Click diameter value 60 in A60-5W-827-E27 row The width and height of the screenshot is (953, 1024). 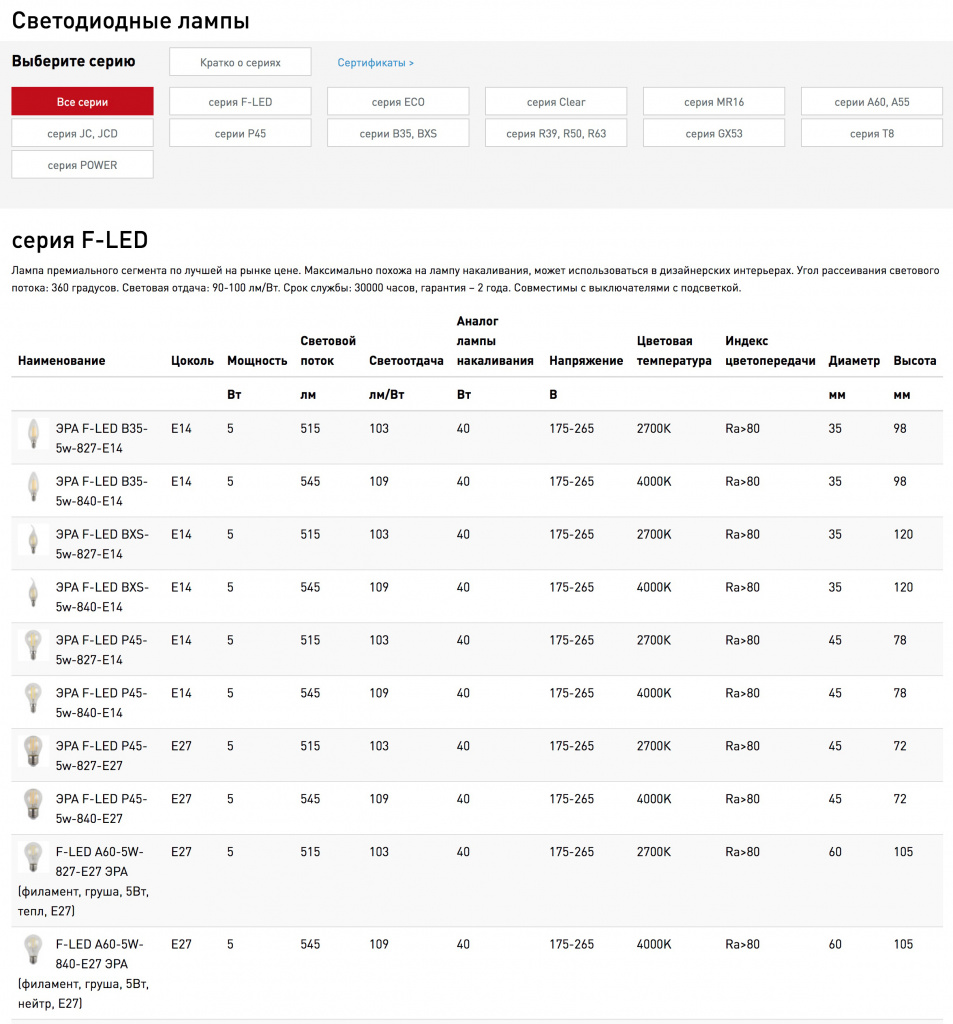coord(835,852)
